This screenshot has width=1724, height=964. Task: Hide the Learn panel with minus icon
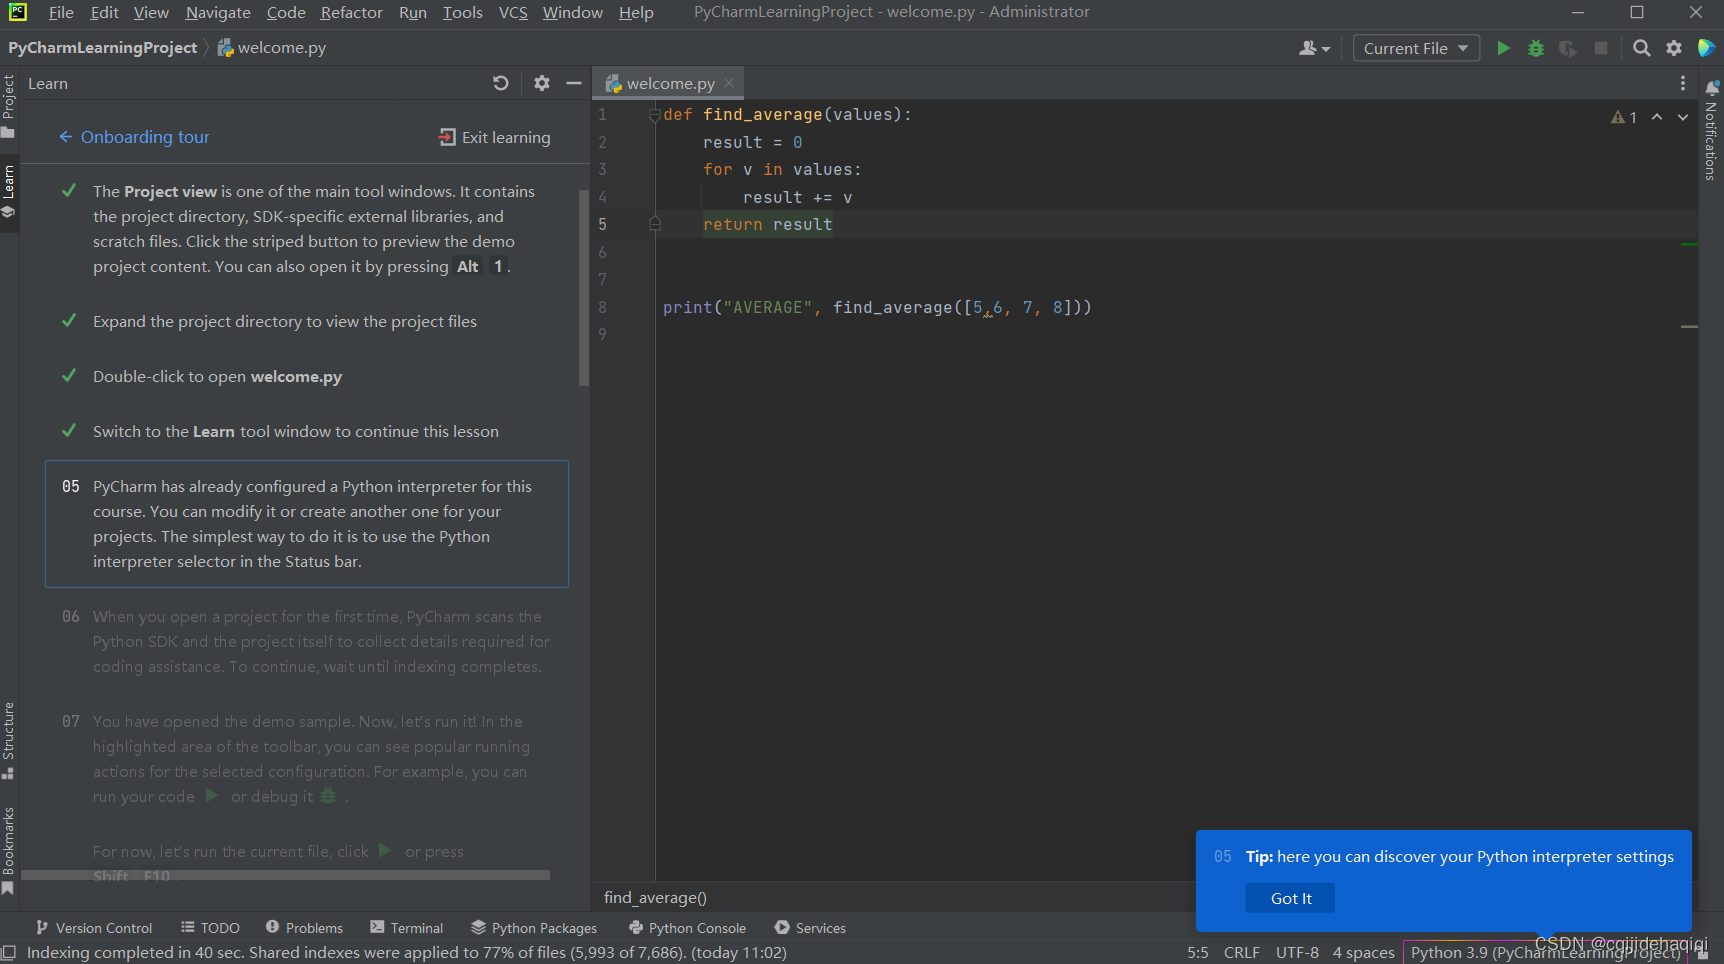coord(574,83)
